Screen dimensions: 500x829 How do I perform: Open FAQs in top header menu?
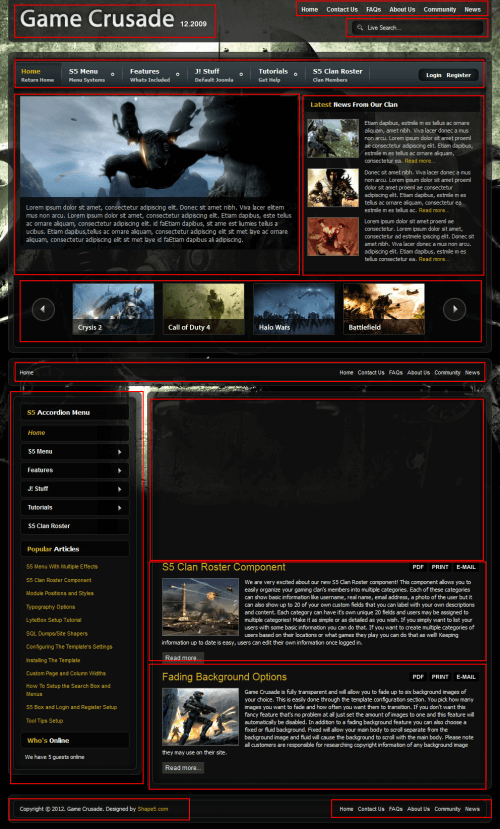coord(374,10)
